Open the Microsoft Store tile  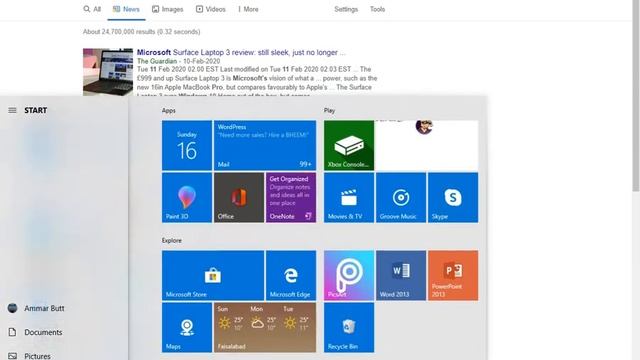(213, 276)
